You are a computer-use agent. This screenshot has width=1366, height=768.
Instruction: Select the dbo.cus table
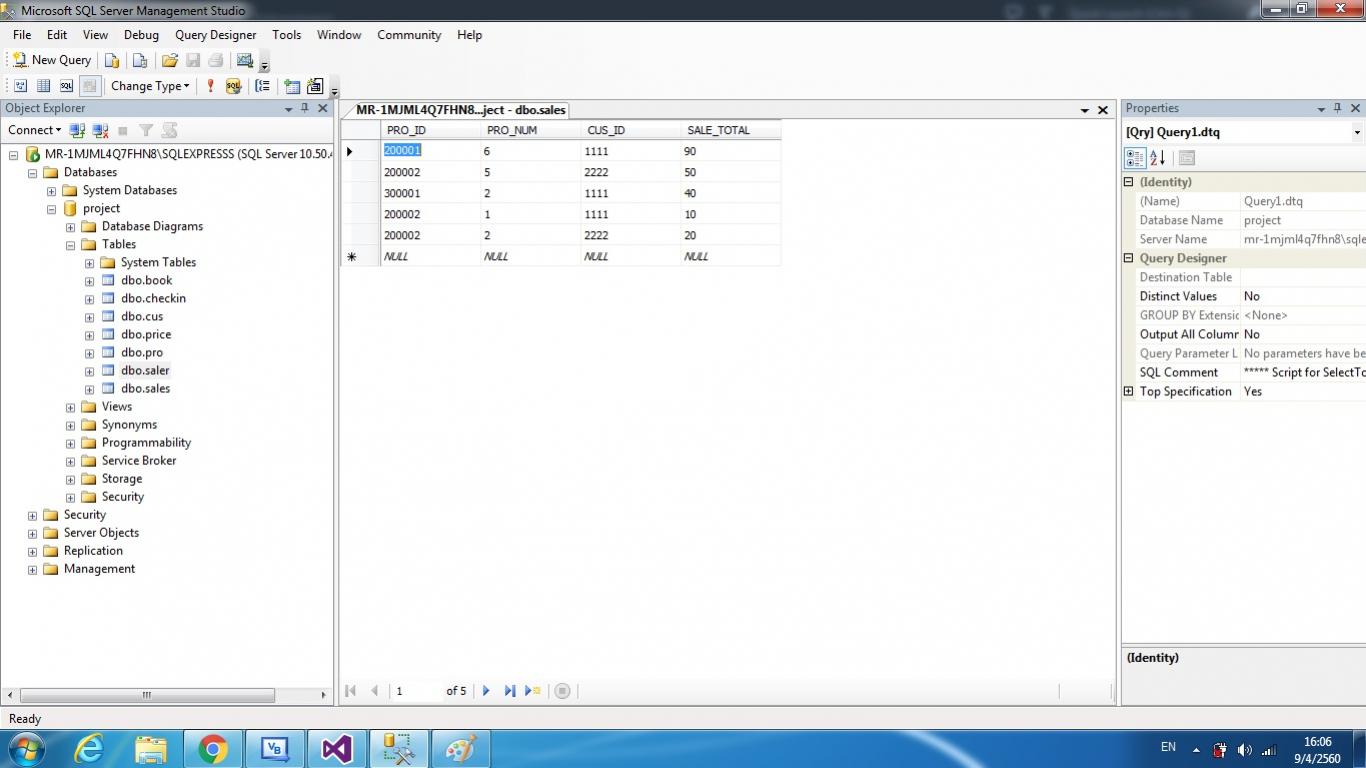pyautogui.click(x=142, y=316)
